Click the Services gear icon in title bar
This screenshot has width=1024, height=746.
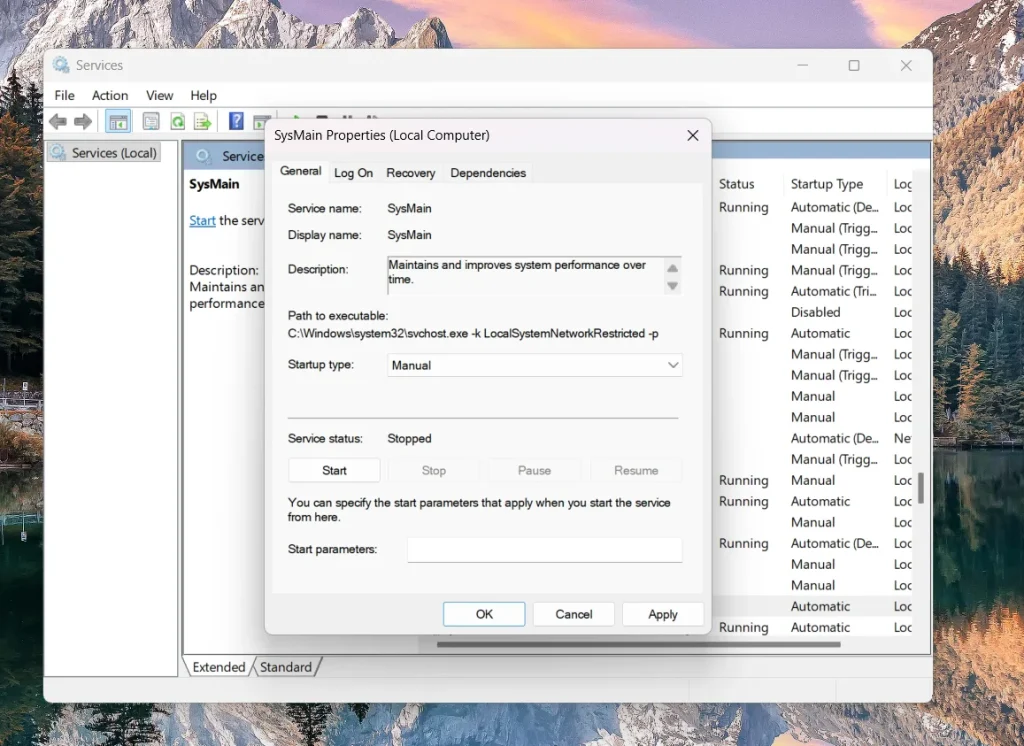tap(61, 65)
